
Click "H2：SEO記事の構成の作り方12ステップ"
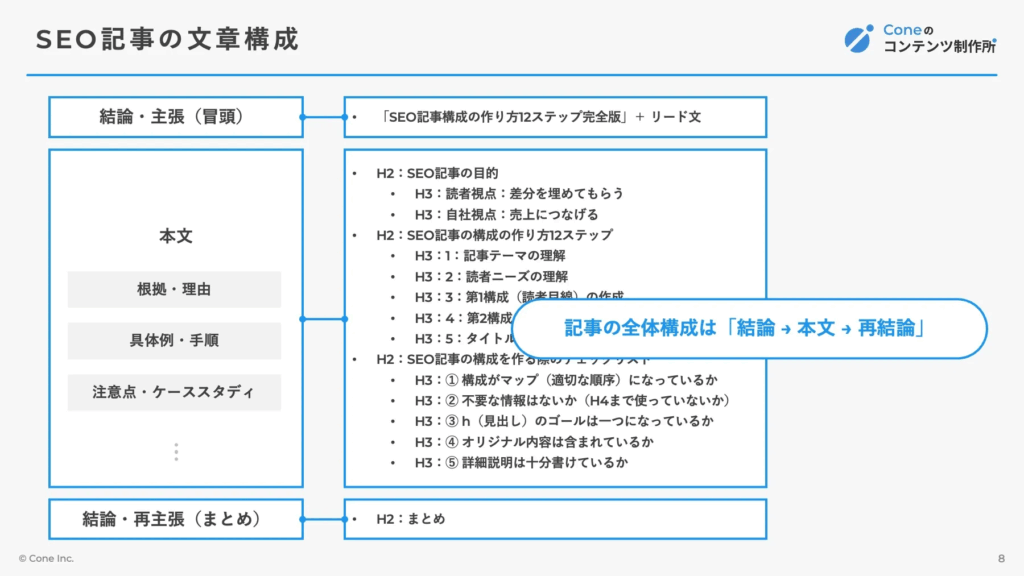494,235
